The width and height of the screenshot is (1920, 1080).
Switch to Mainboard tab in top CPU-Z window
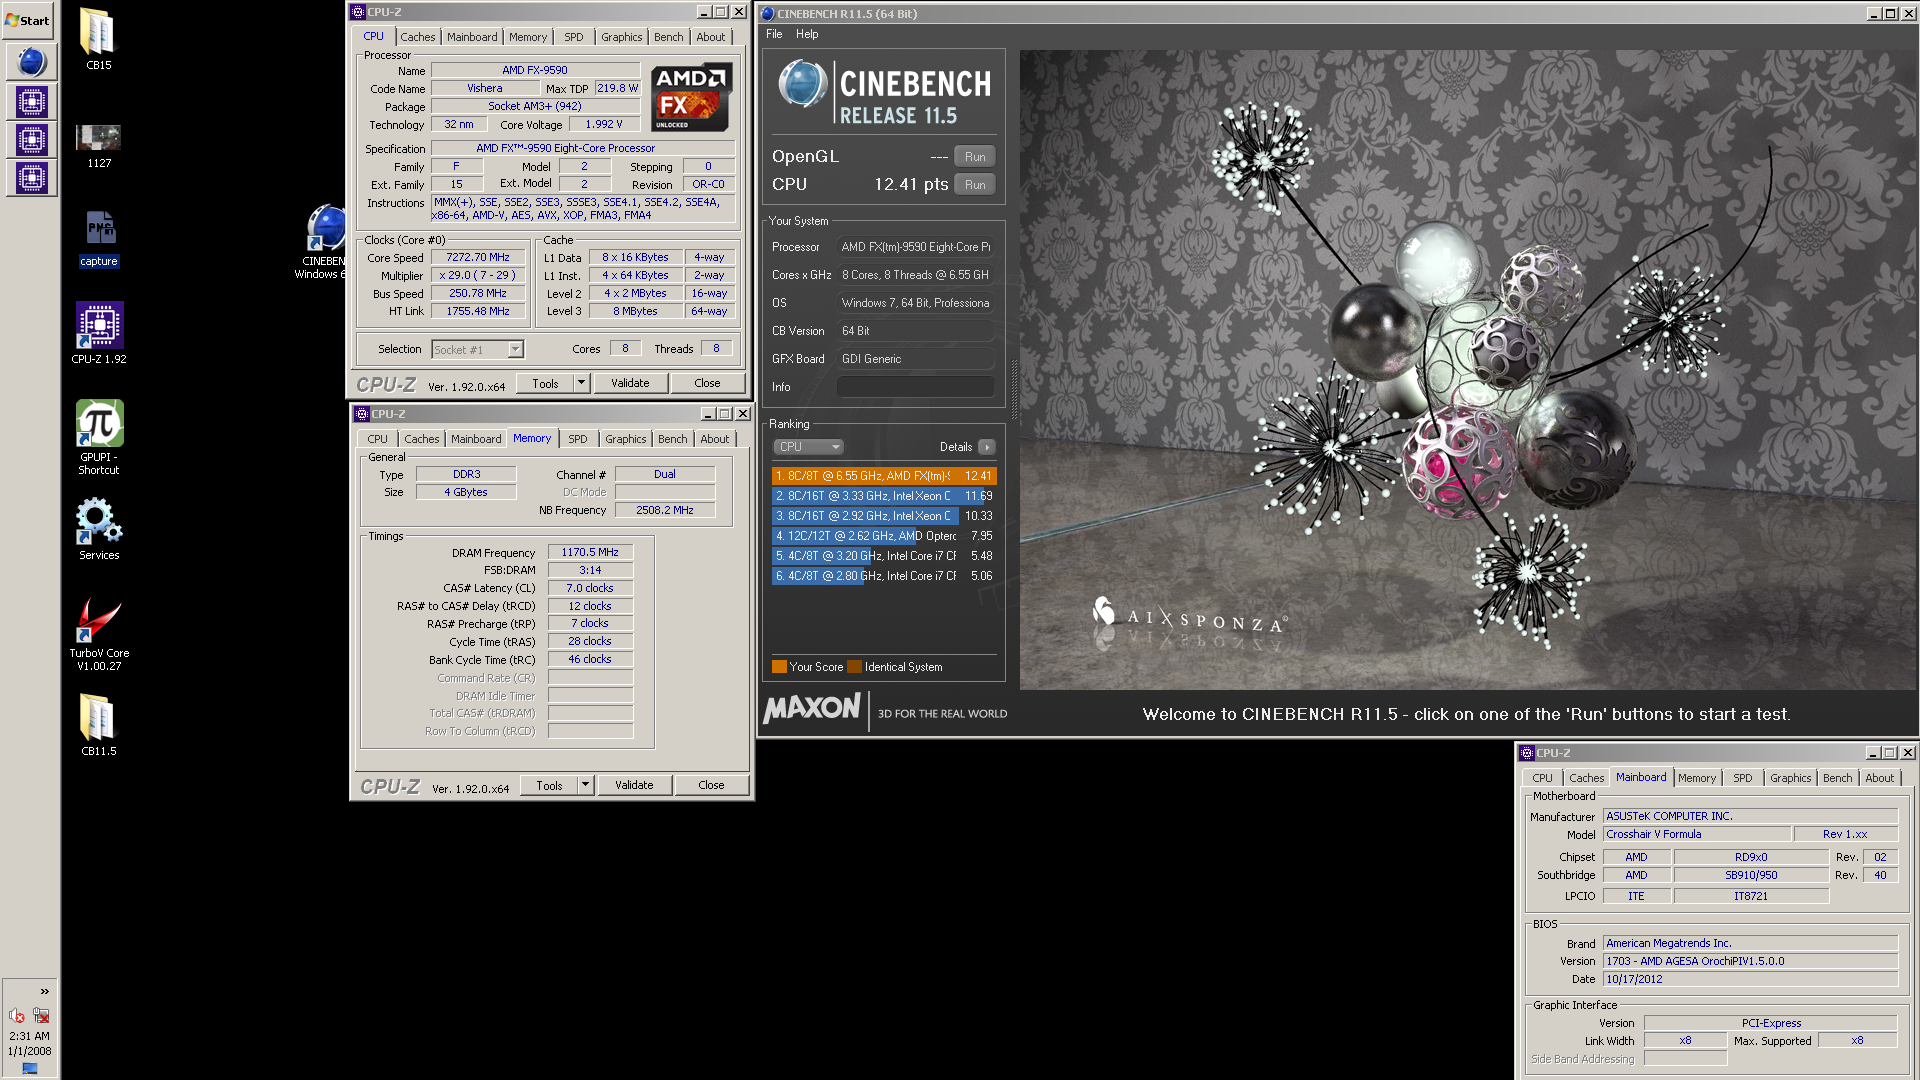tap(472, 37)
